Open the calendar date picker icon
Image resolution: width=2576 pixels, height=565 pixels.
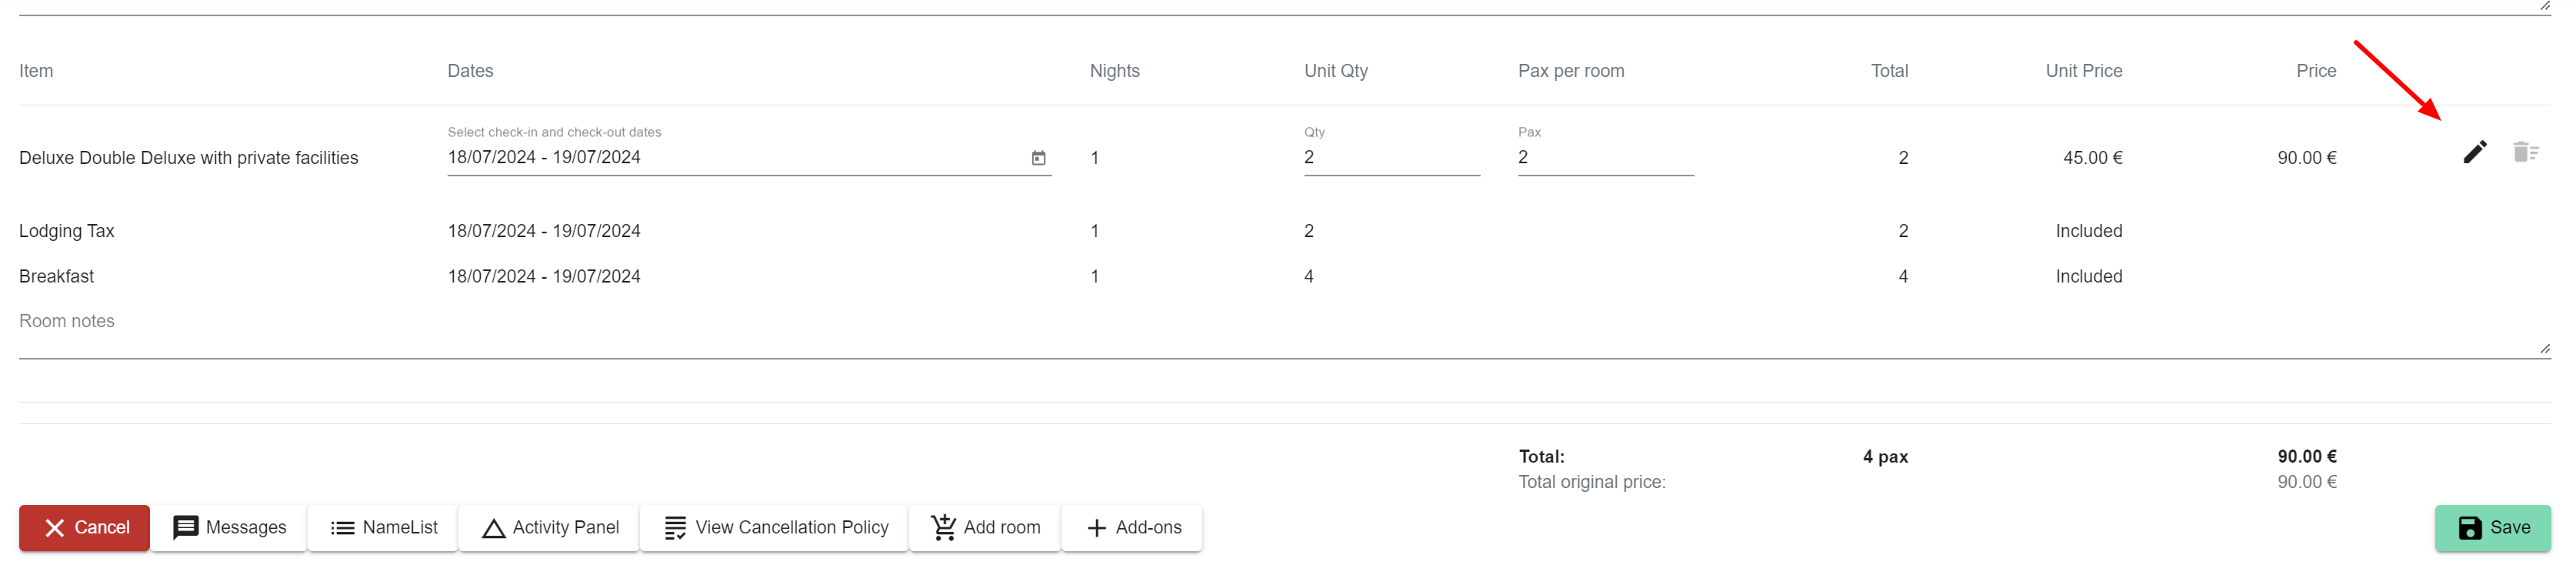1038,158
